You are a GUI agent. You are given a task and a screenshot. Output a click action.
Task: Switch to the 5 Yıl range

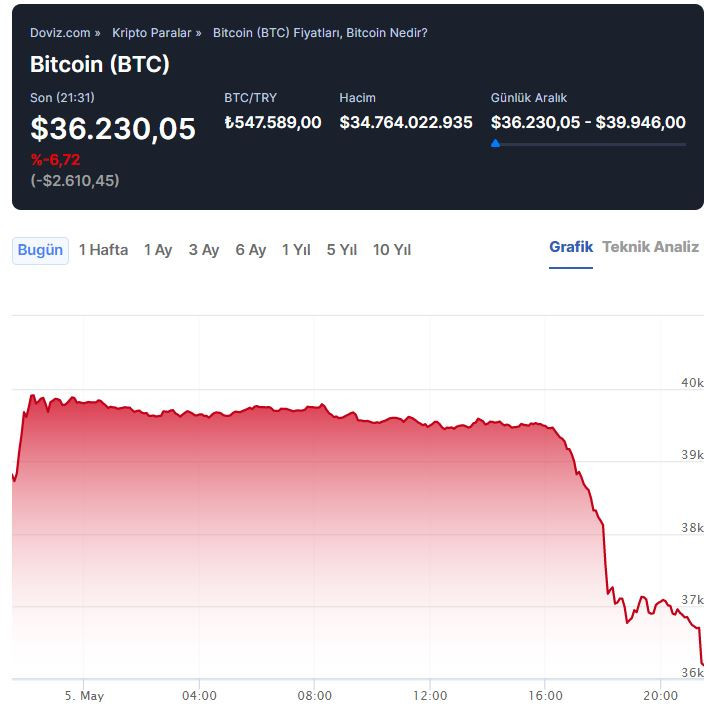coord(342,250)
